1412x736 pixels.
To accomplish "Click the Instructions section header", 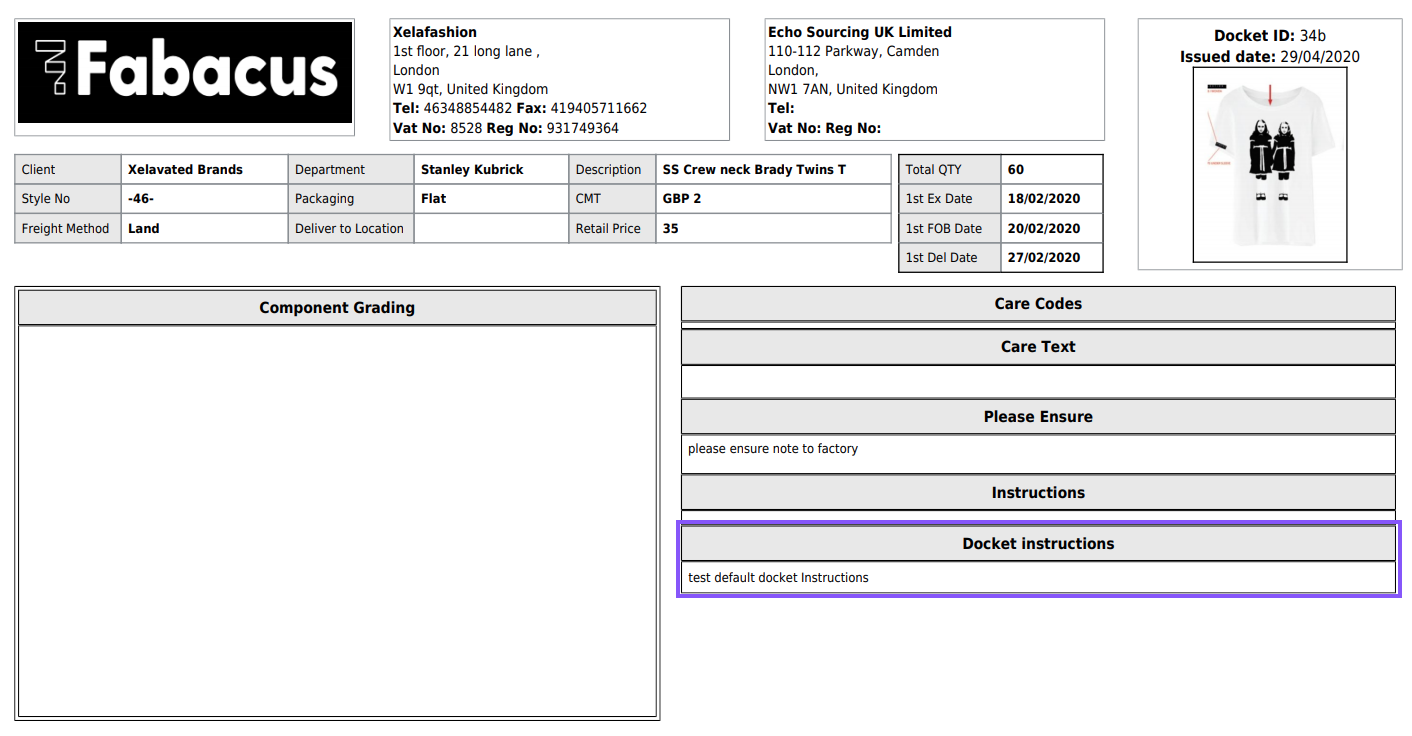I will click(1037, 493).
